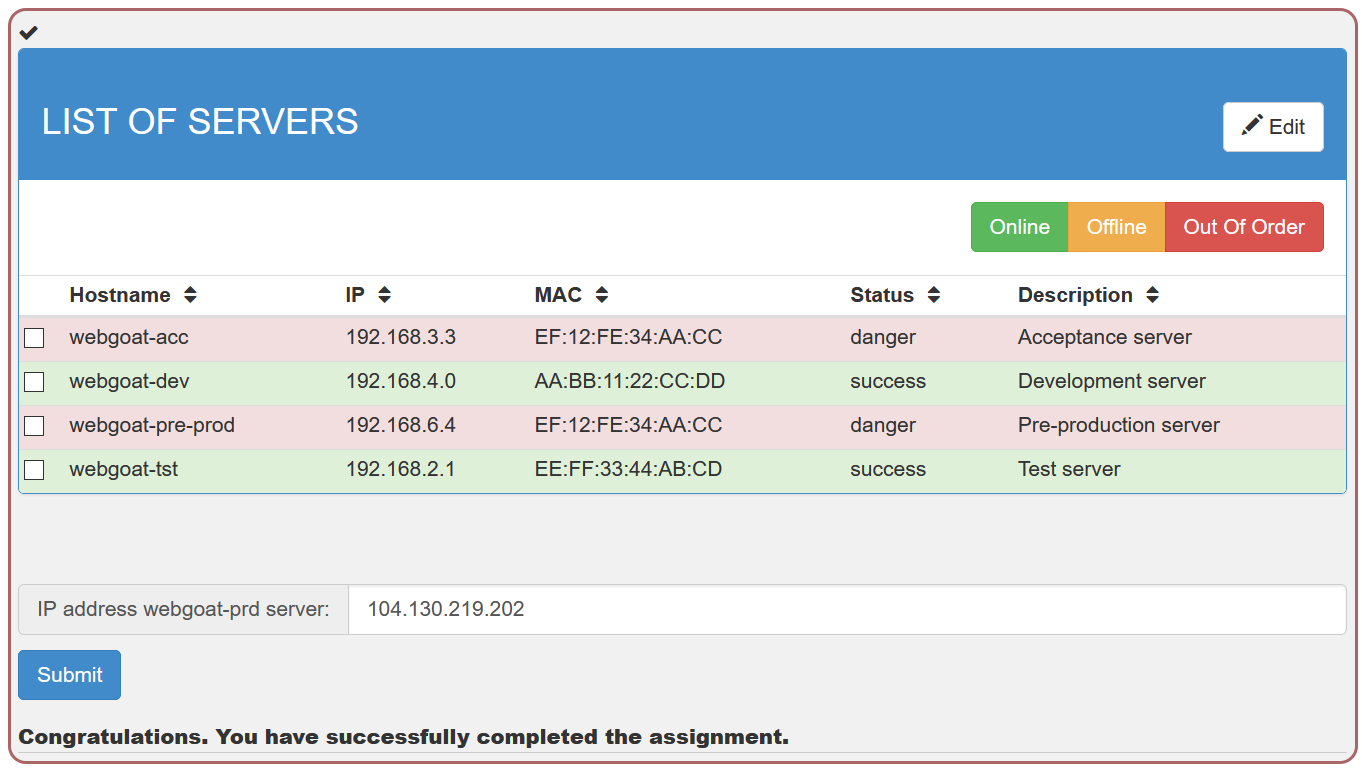
Task: Click the Edit button with pencil icon
Action: click(1273, 127)
